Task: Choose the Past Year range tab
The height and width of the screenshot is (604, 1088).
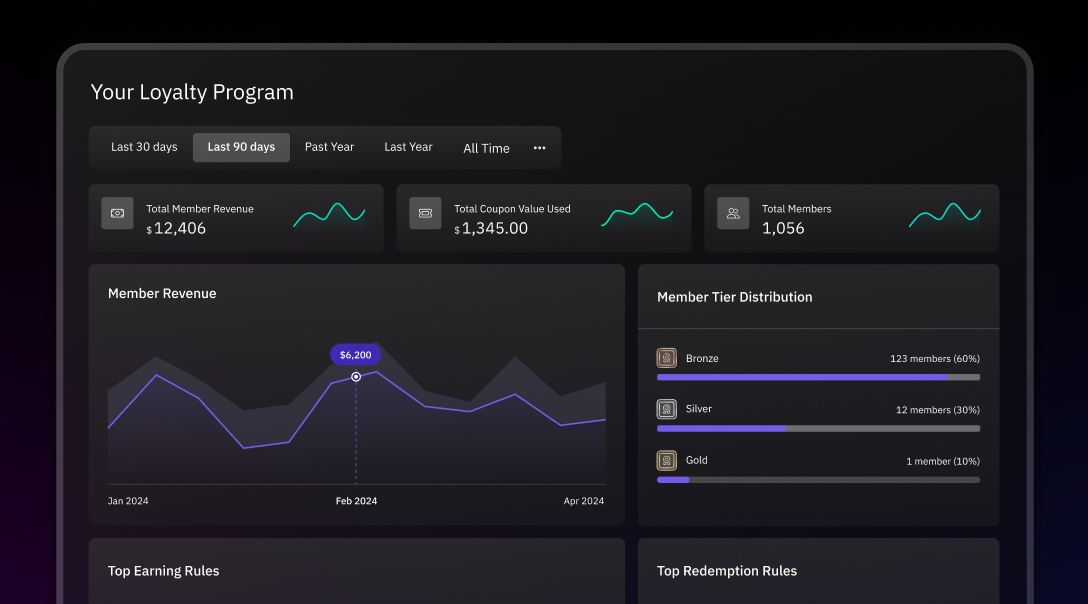Action: (x=330, y=147)
